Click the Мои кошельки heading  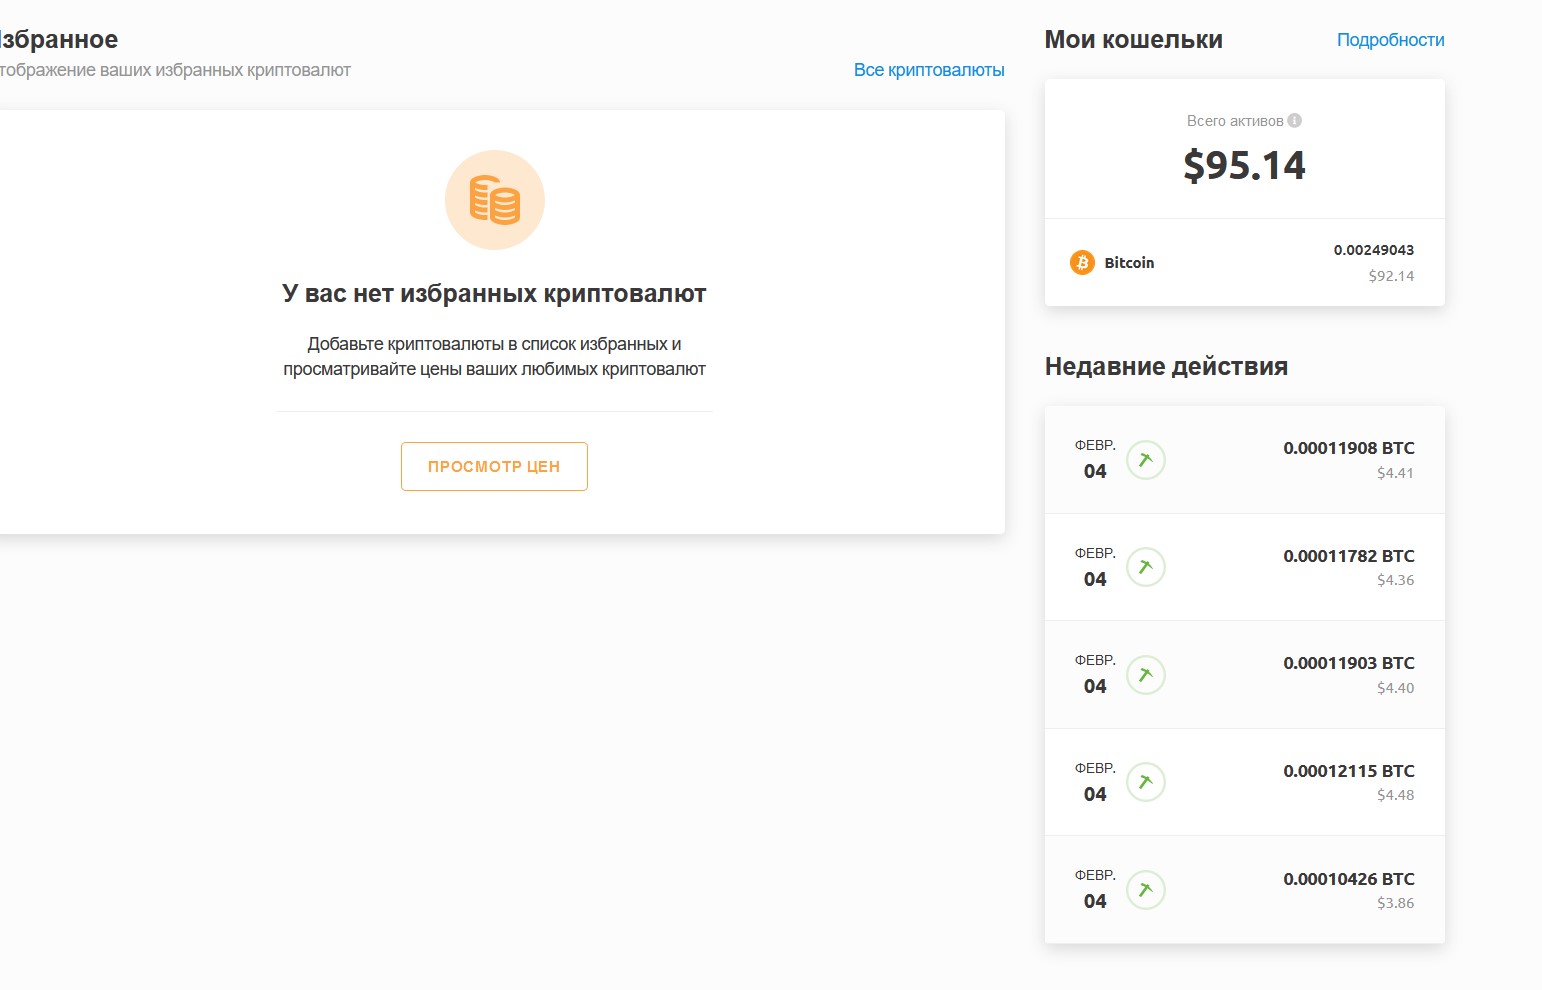(1133, 40)
